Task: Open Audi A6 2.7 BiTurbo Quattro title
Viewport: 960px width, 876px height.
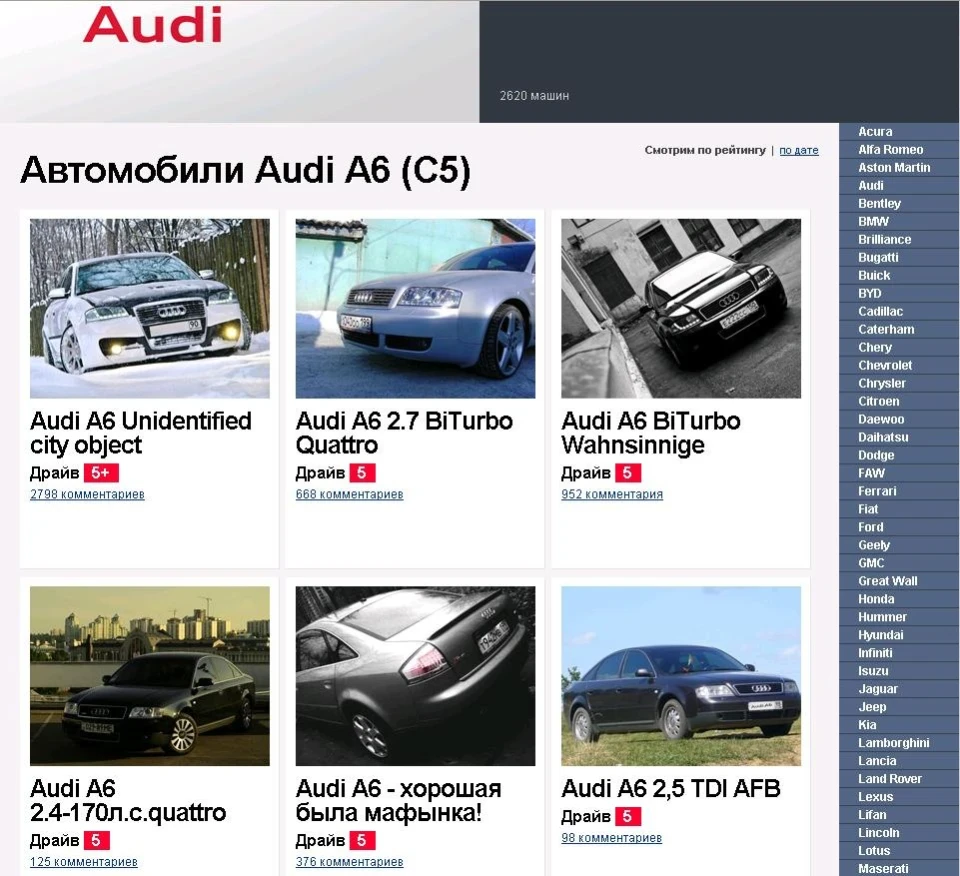Action: coord(404,433)
